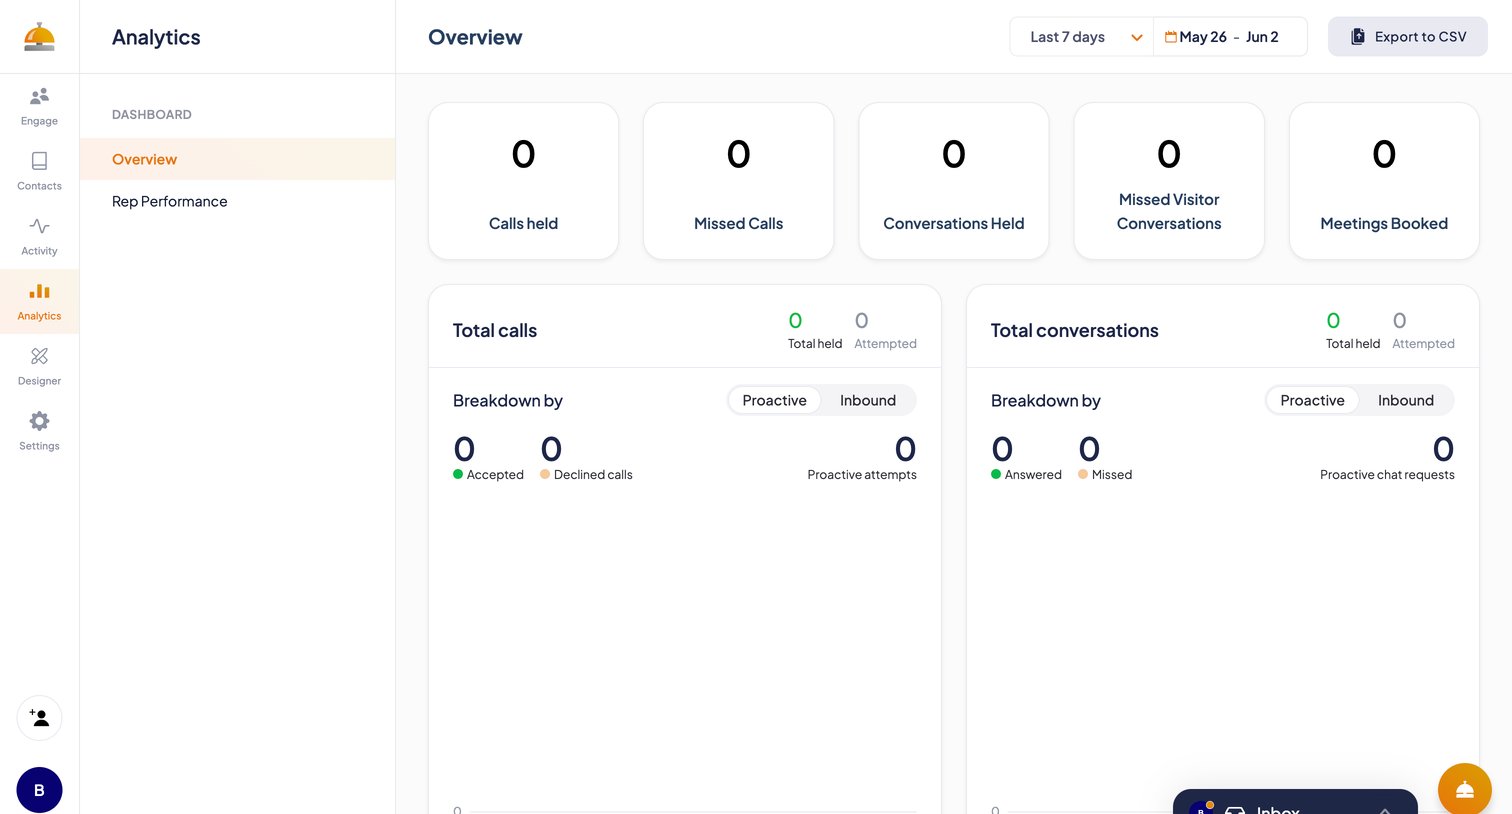The height and width of the screenshot is (814, 1512).
Task: Open the Contacts book icon
Action: (39, 161)
